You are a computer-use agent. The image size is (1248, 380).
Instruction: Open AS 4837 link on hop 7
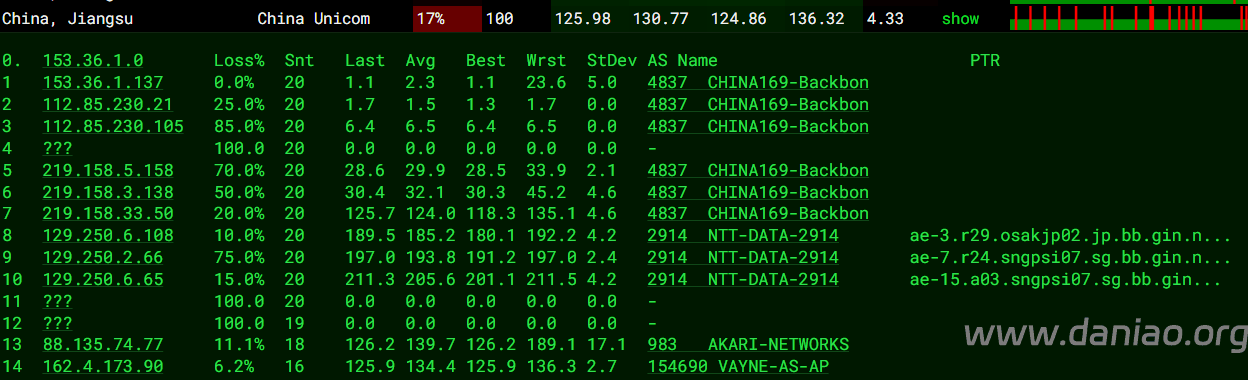coord(758,214)
